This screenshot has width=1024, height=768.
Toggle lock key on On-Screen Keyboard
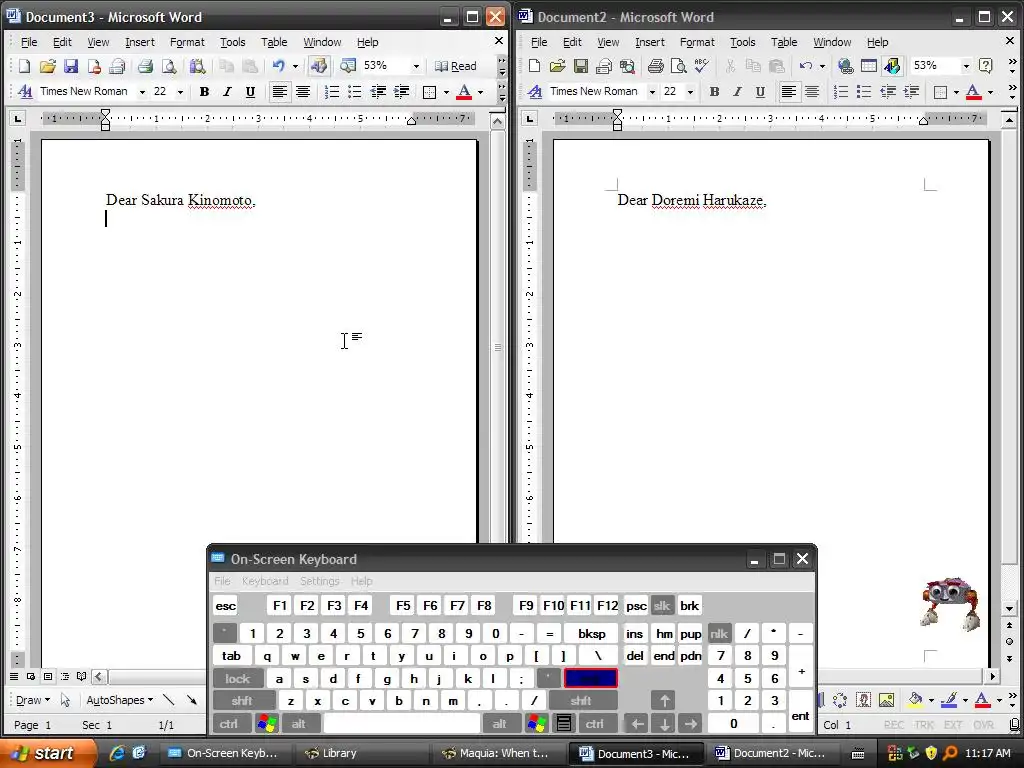coord(238,679)
